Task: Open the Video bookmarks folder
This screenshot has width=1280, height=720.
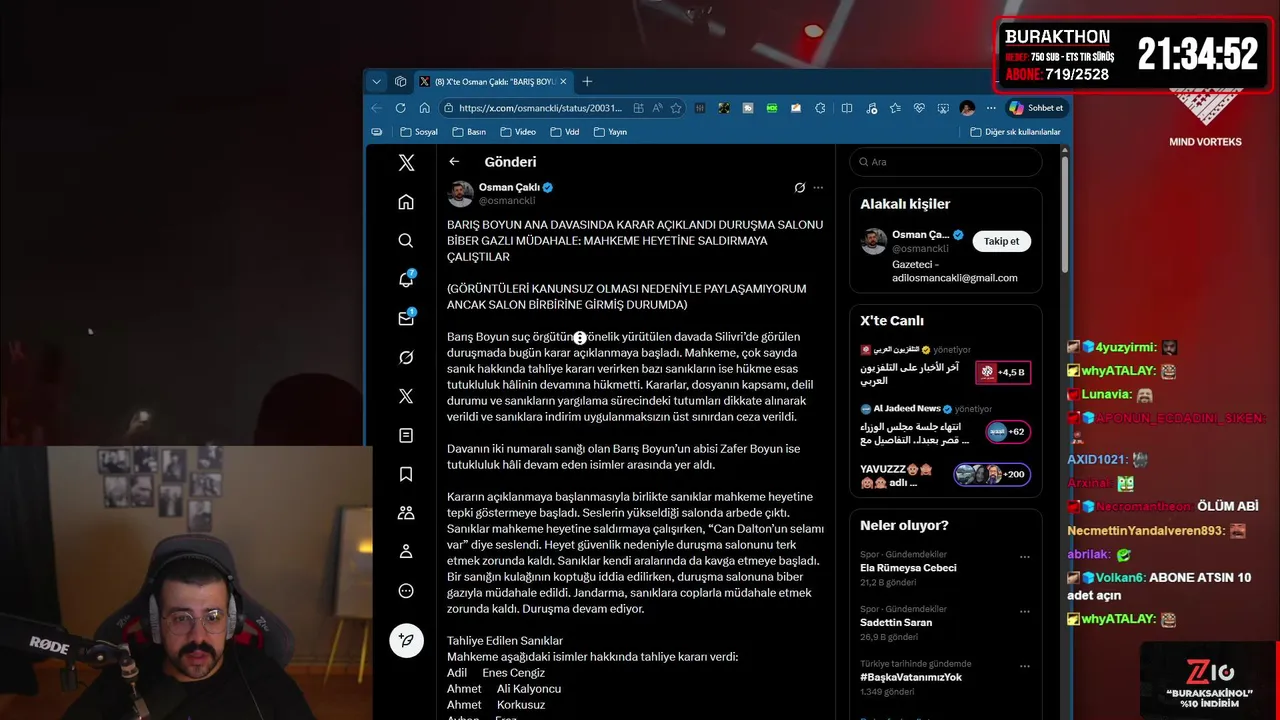Action: point(519,132)
